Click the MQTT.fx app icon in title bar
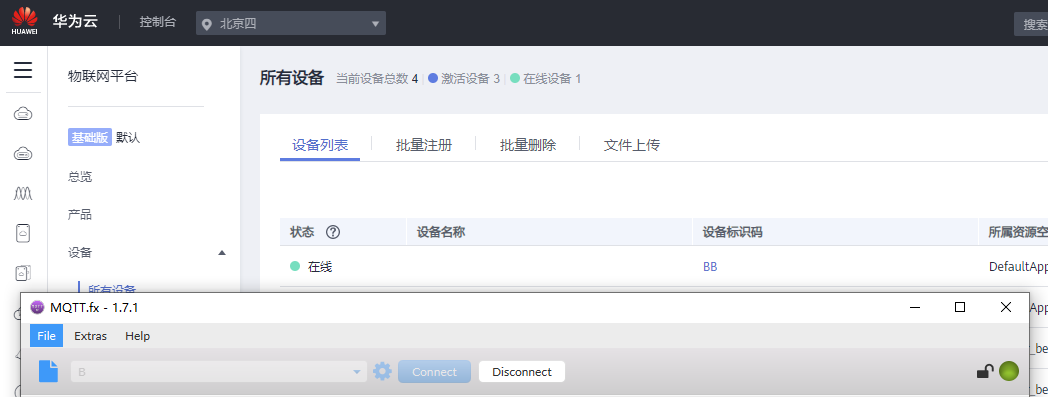This screenshot has height=397, width=1048. pos(37,307)
